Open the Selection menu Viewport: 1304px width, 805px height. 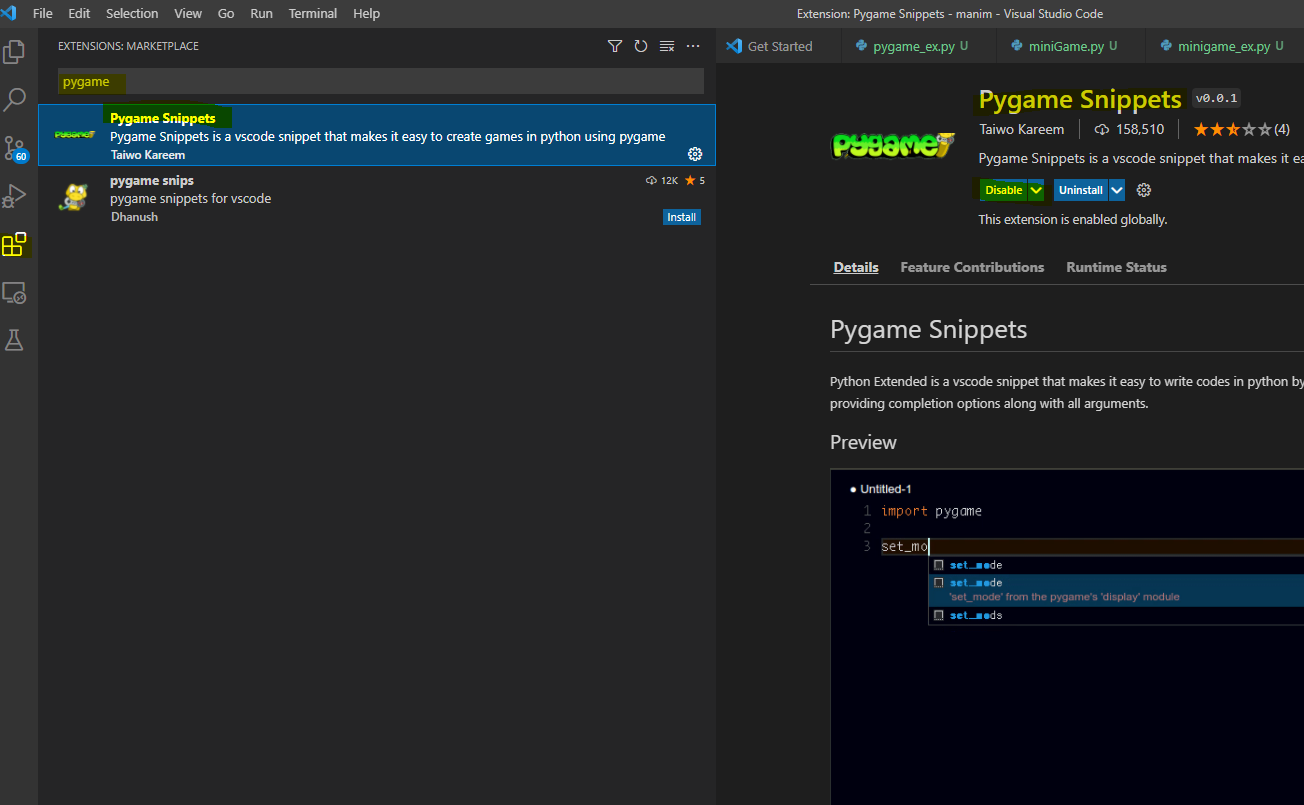click(x=132, y=13)
